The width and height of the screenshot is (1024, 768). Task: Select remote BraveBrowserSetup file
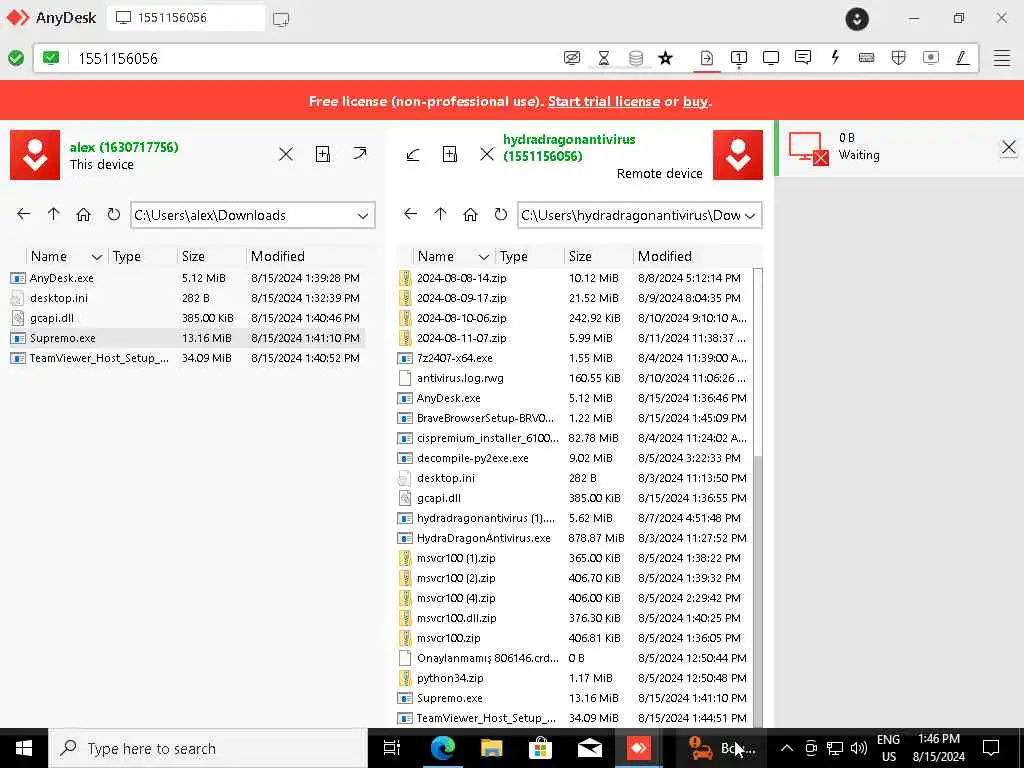pyautogui.click(x=574, y=418)
